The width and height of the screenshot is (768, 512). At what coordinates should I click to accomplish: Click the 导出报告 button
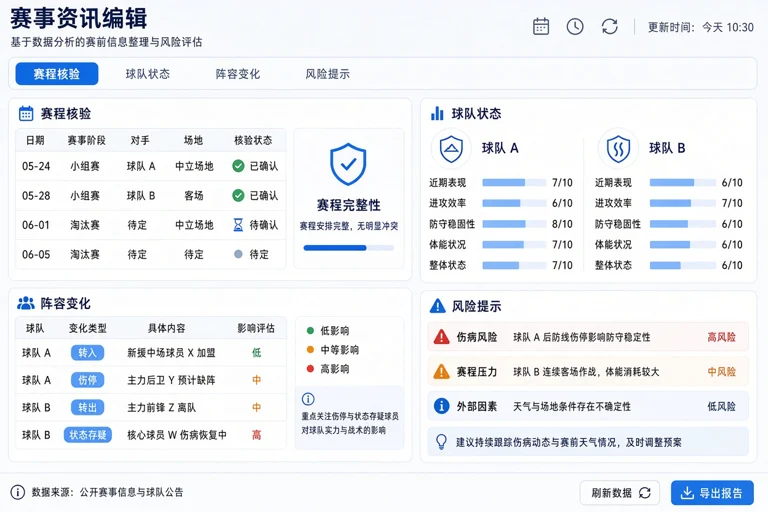tap(712, 493)
